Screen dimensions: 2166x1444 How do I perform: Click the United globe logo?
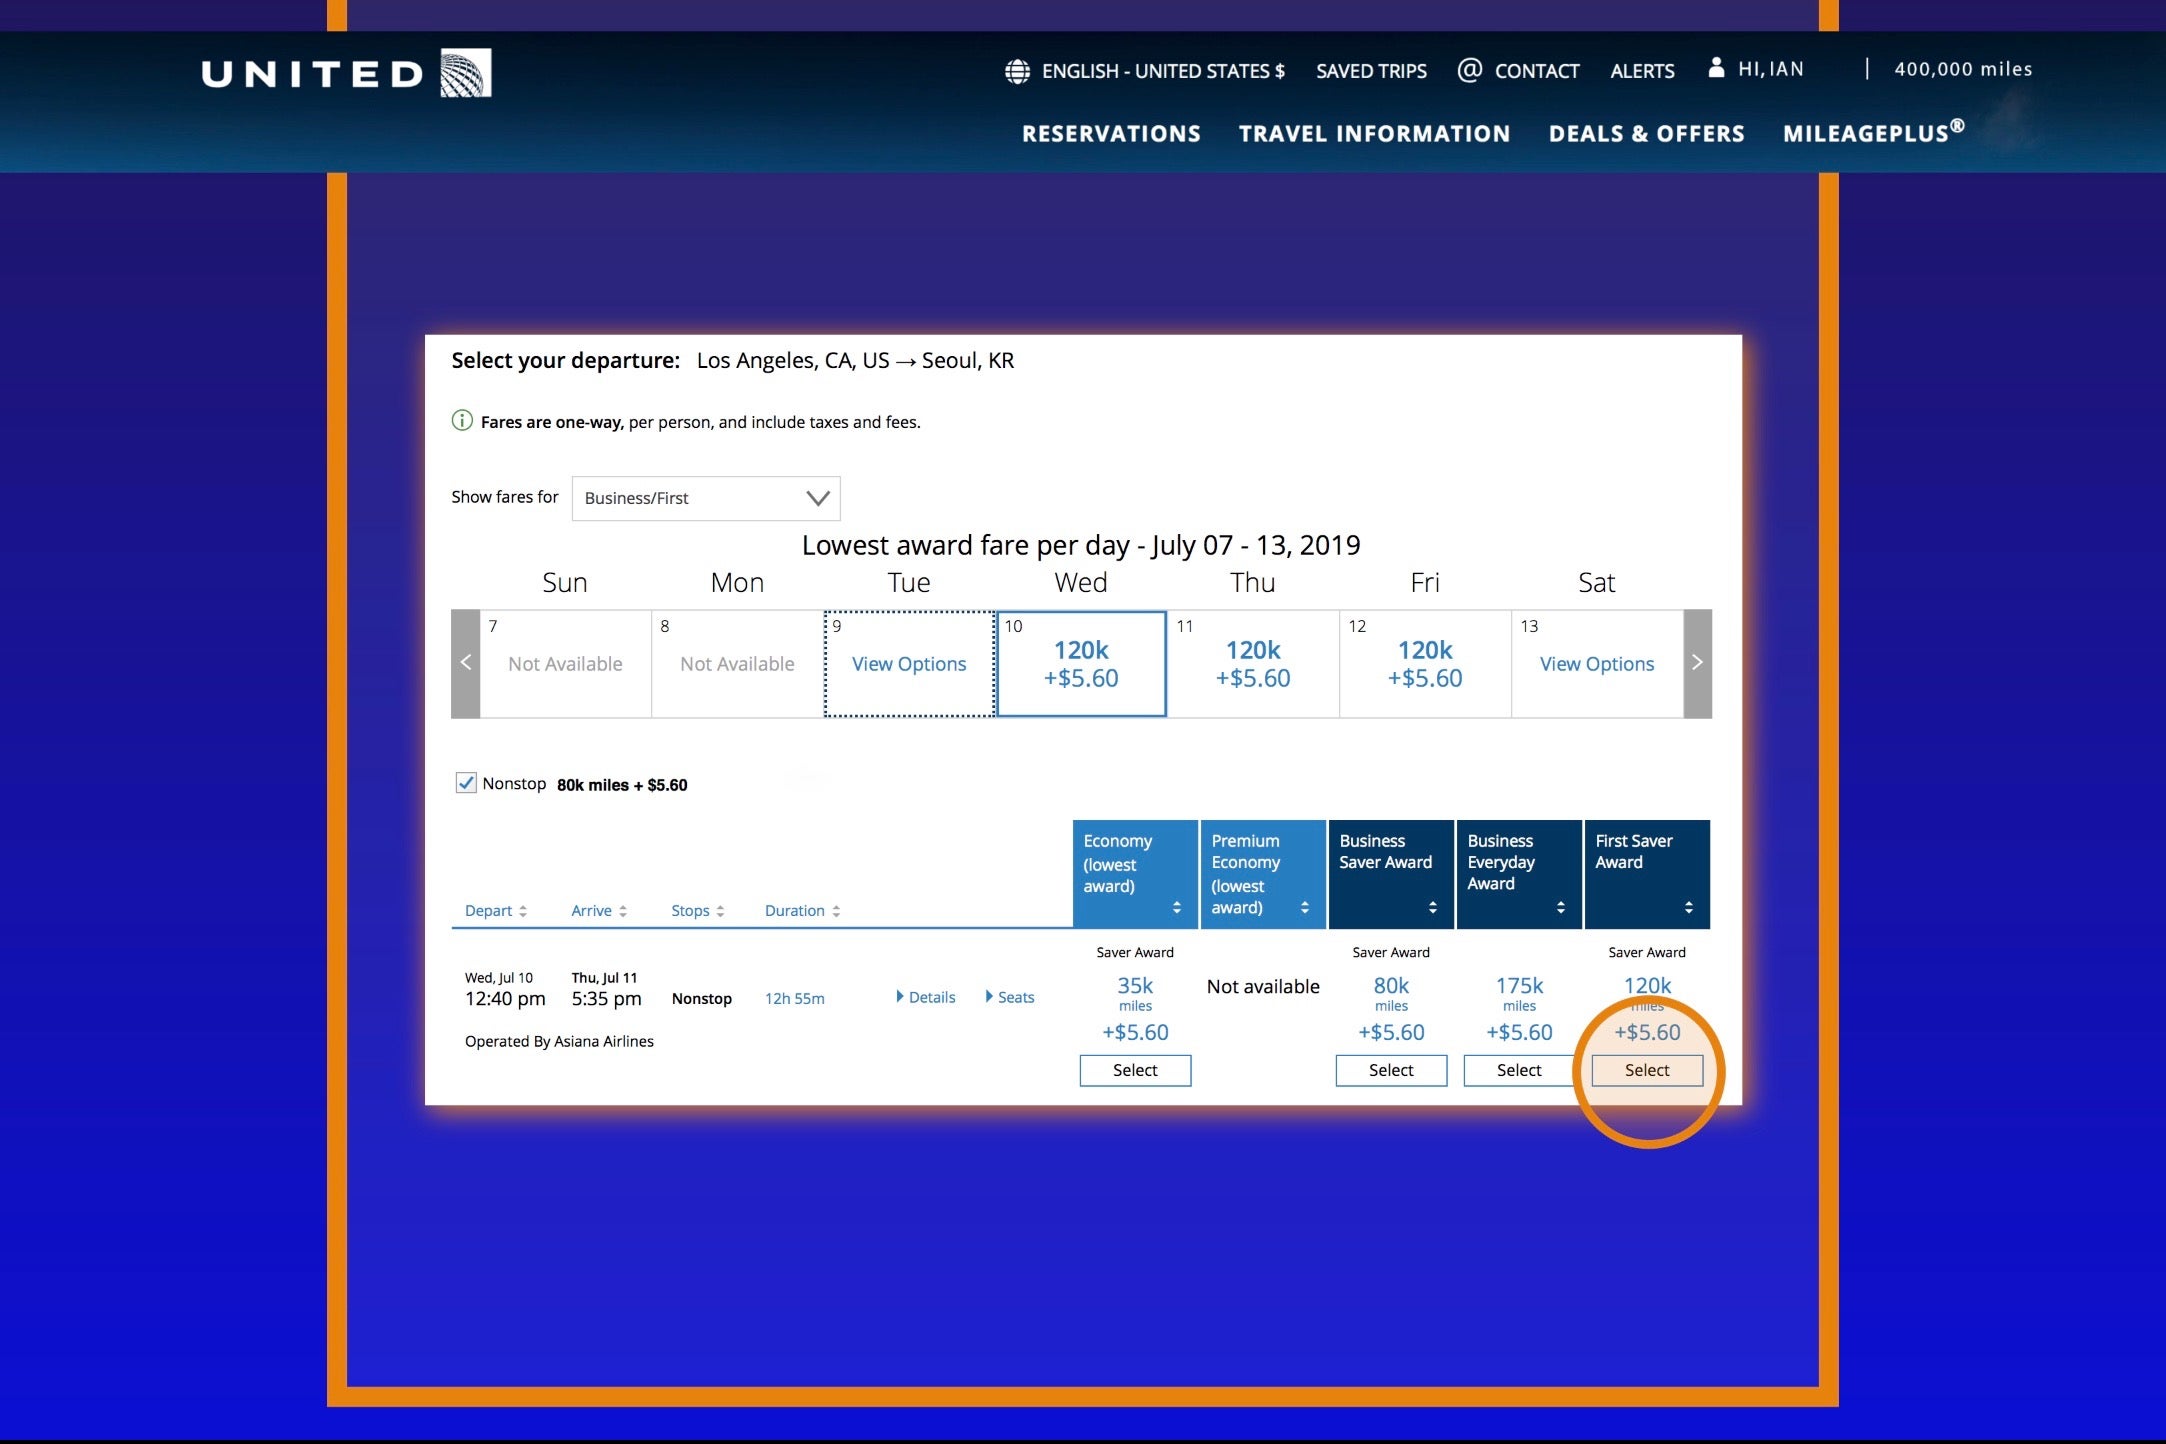pyautogui.click(x=466, y=73)
